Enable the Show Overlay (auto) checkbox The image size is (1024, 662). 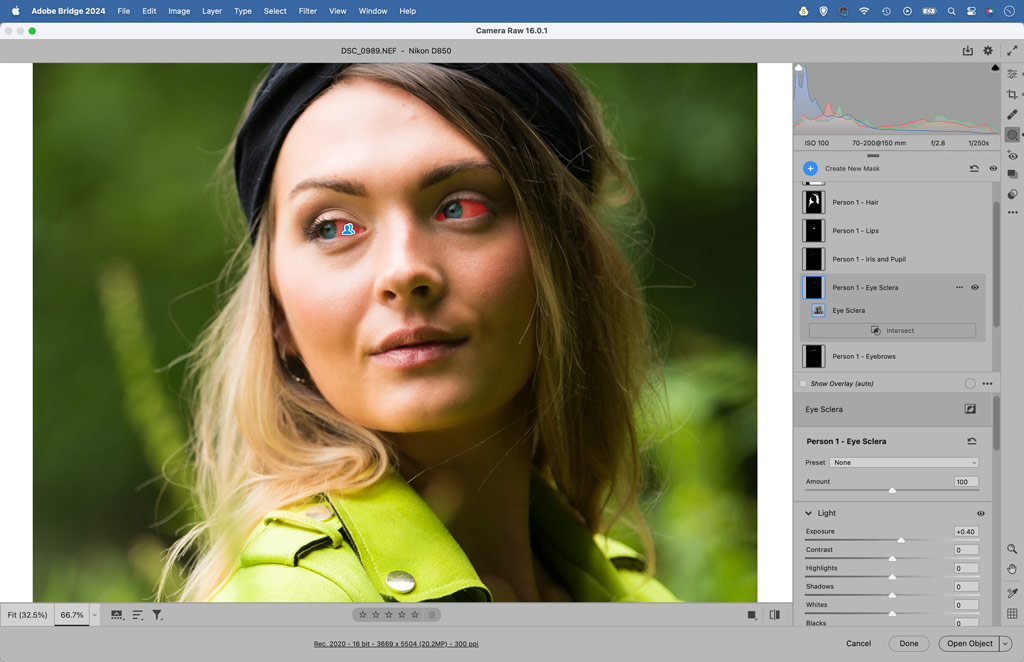[802, 383]
